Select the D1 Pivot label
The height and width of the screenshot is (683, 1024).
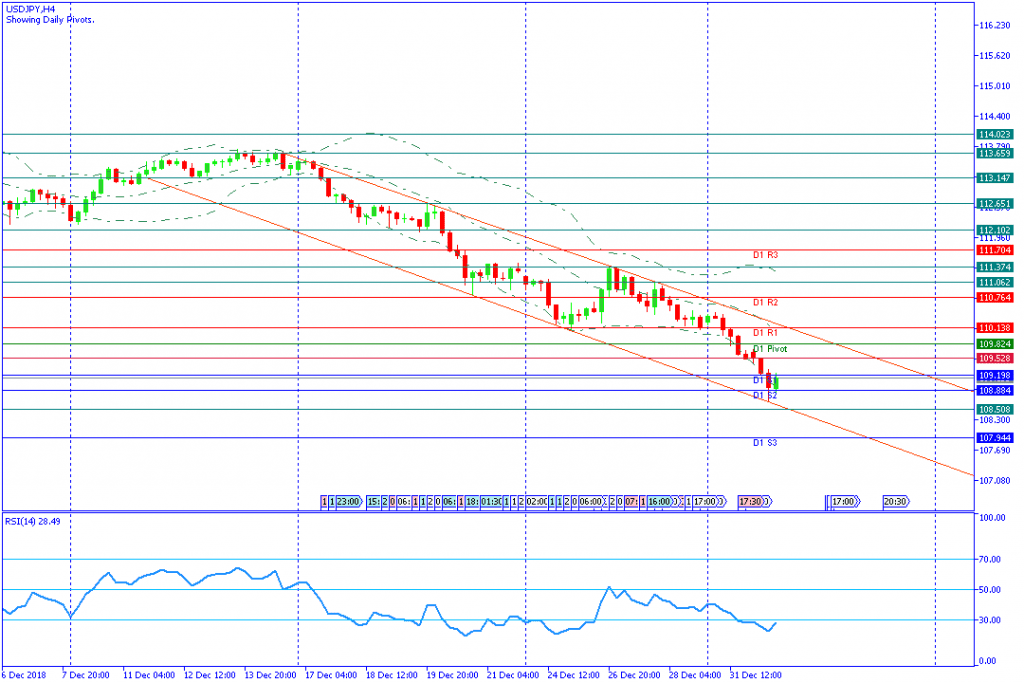(x=771, y=349)
